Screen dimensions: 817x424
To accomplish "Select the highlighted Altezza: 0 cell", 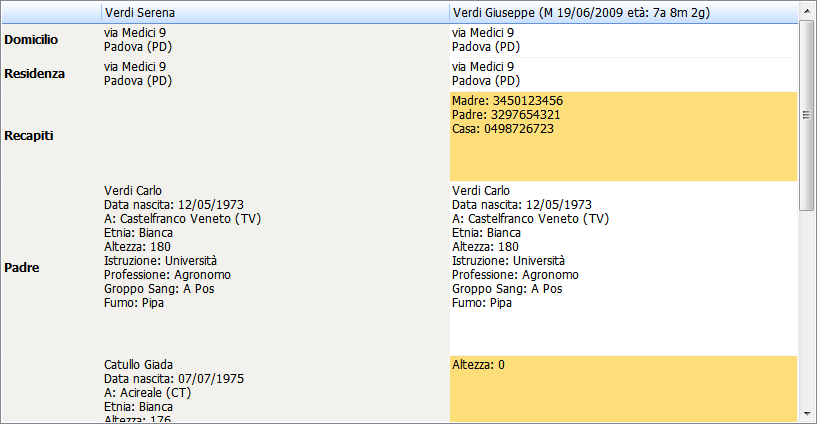I will (x=624, y=389).
